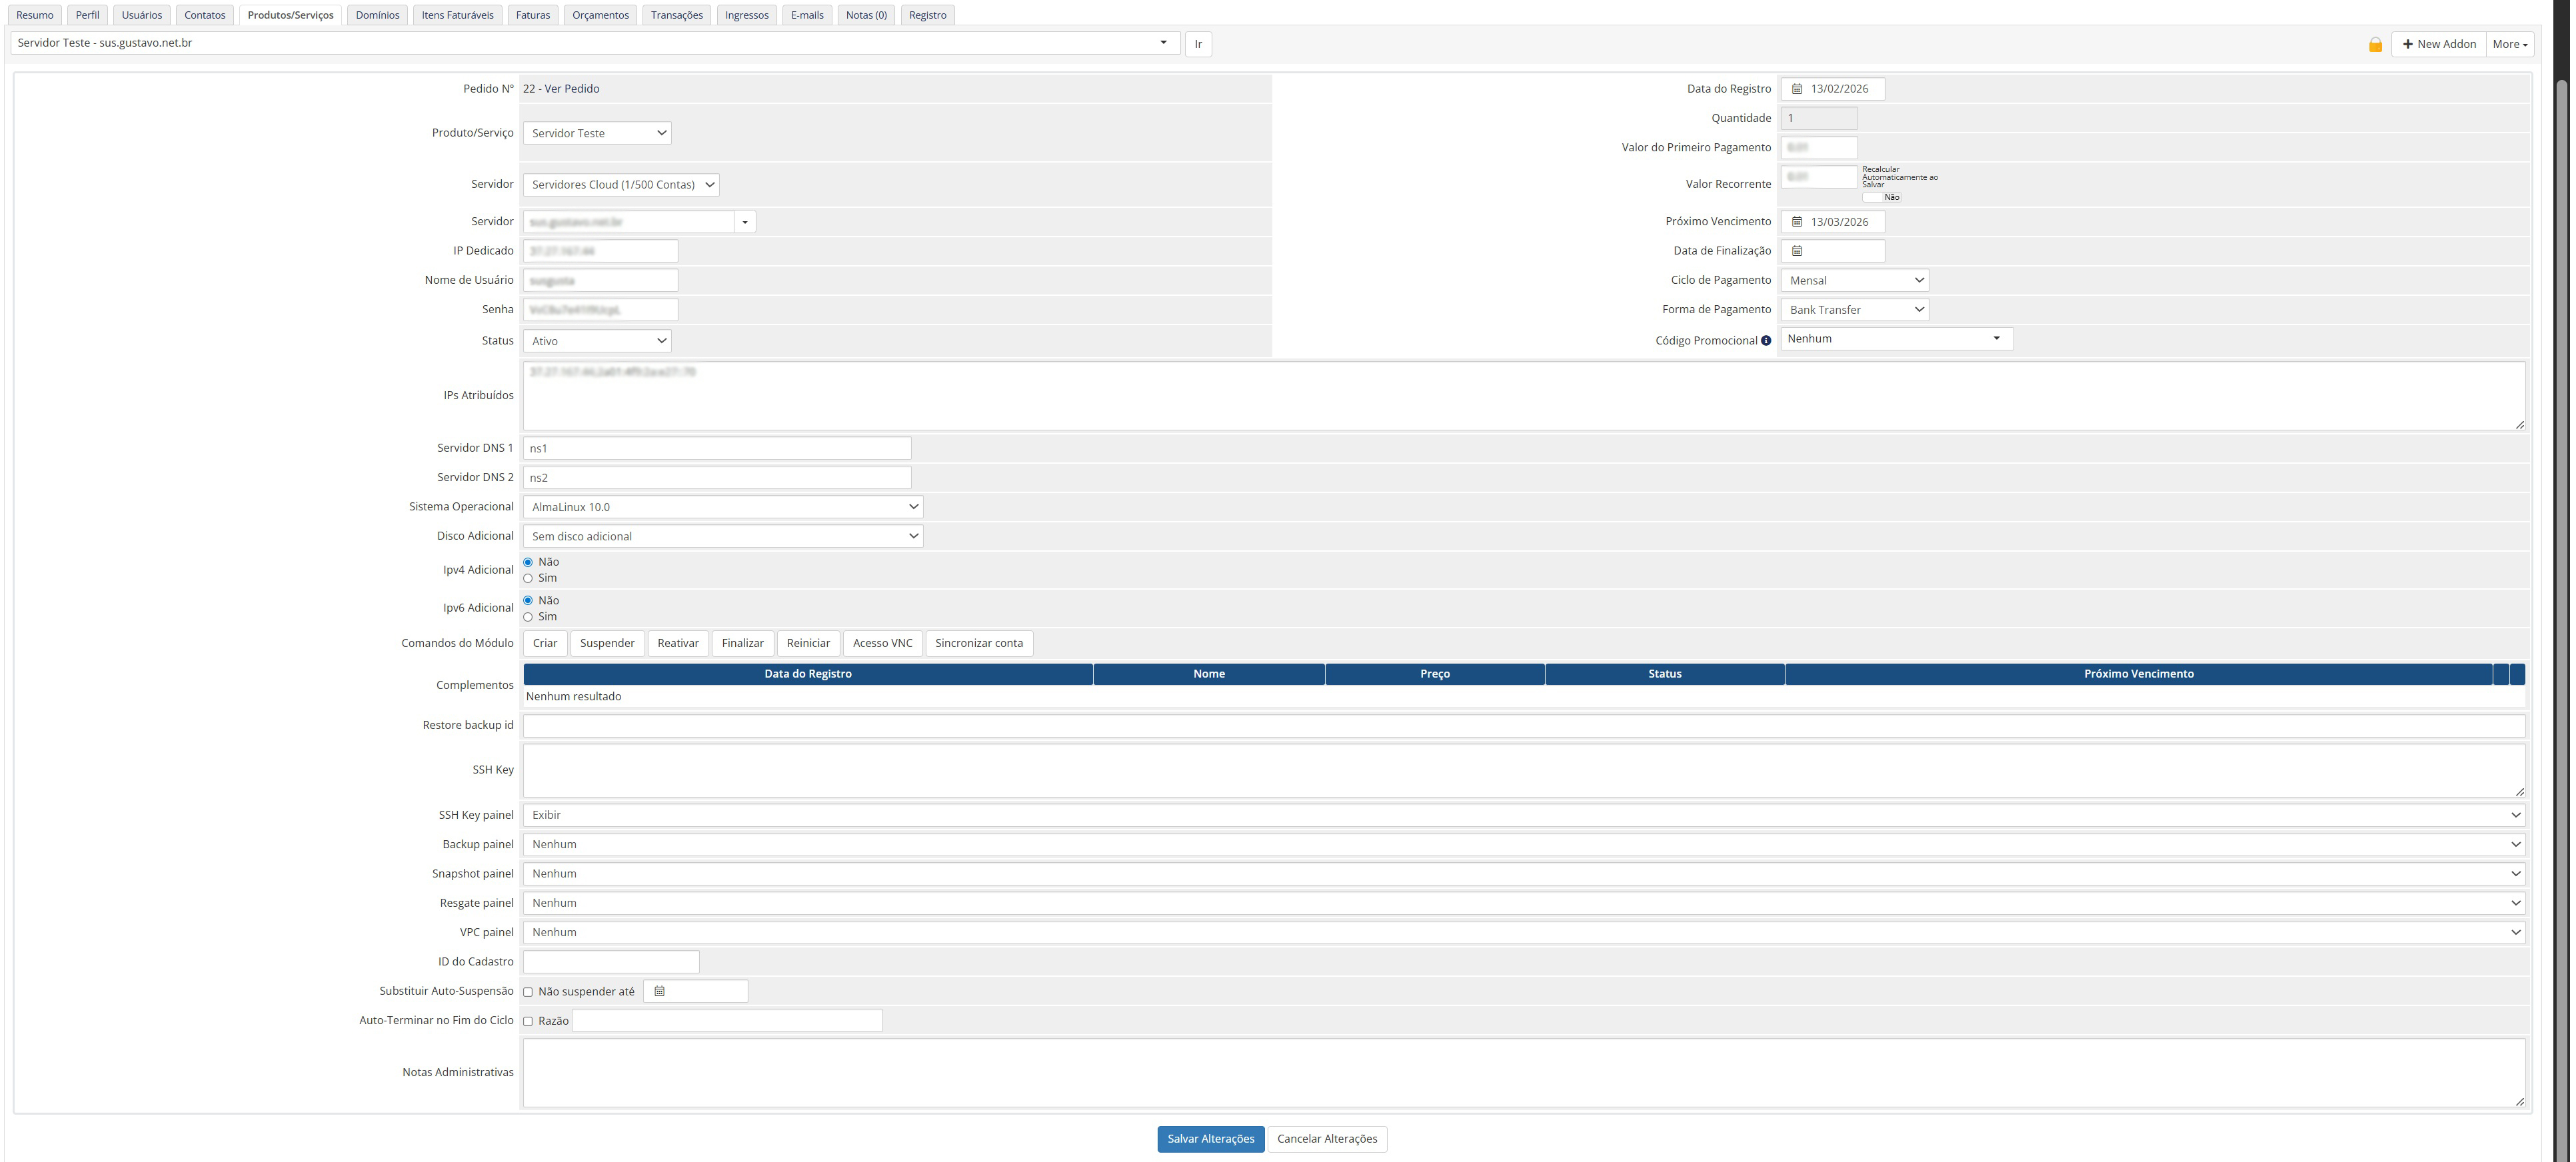
Task: Open calendar icon for Data do Registro
Action: pos(1797,89)
